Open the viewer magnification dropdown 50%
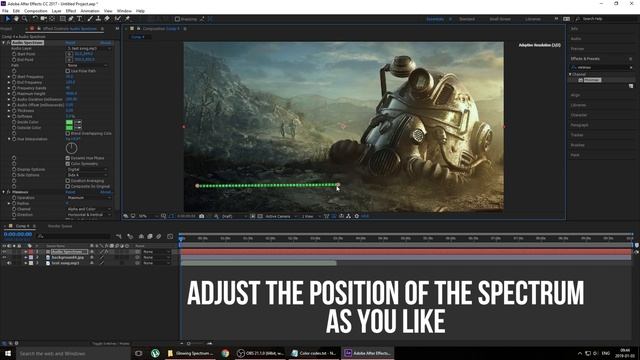Viewport: 640px width, 360px height. 149,216
